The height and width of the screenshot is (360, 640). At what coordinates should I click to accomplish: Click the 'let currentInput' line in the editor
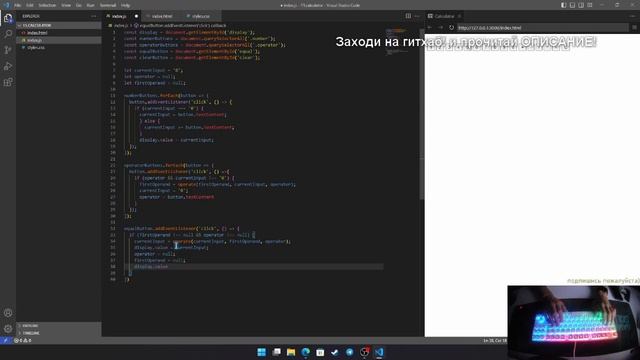click(x=153, y=70)
